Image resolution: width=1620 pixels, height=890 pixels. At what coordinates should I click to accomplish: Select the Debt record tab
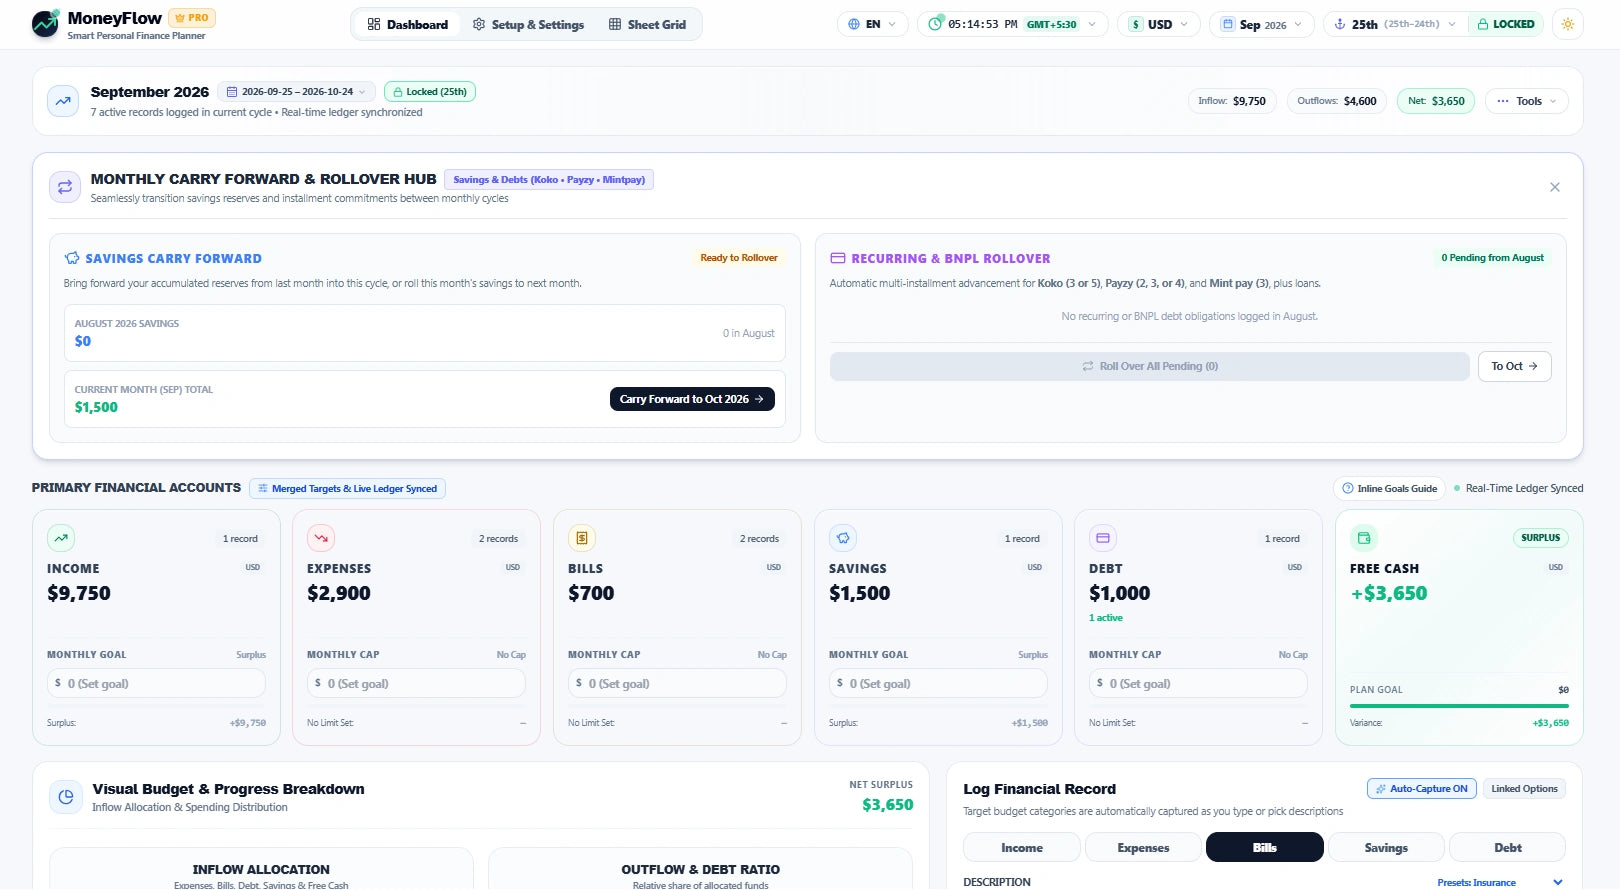pos(1507,847)
